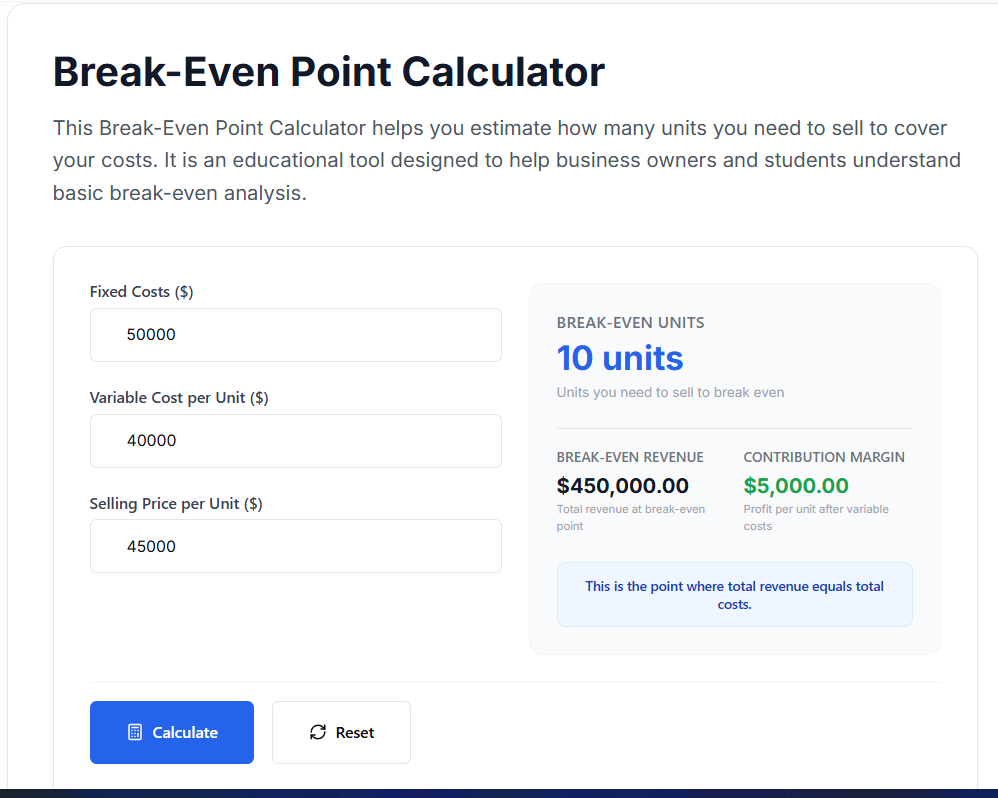Click the blue informational note about total revenue
The width and height of the screenshot is (998, 798).
coord(734,594)
